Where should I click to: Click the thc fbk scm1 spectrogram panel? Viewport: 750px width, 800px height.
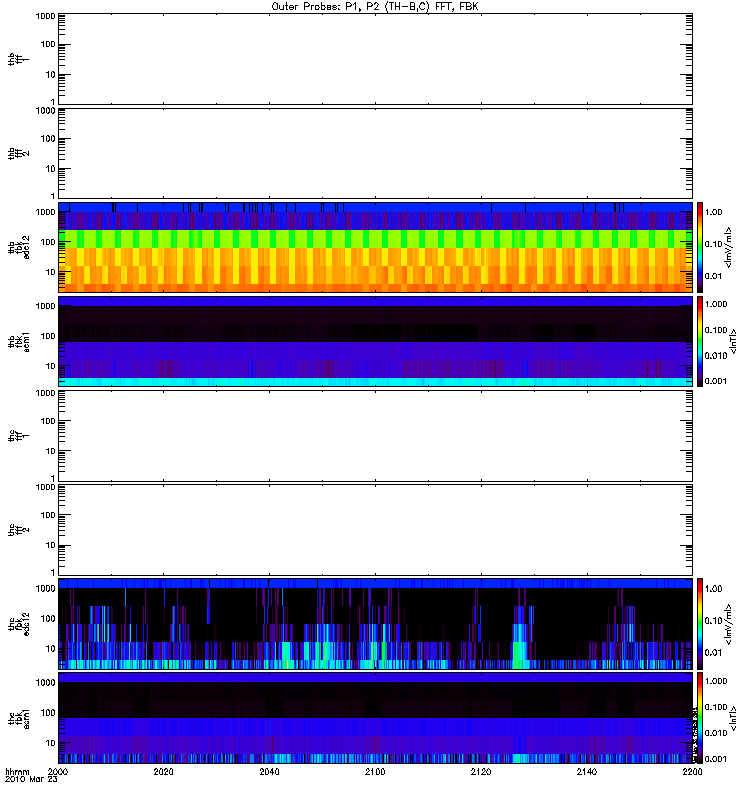pyautogui.click(x=375, y=718)
